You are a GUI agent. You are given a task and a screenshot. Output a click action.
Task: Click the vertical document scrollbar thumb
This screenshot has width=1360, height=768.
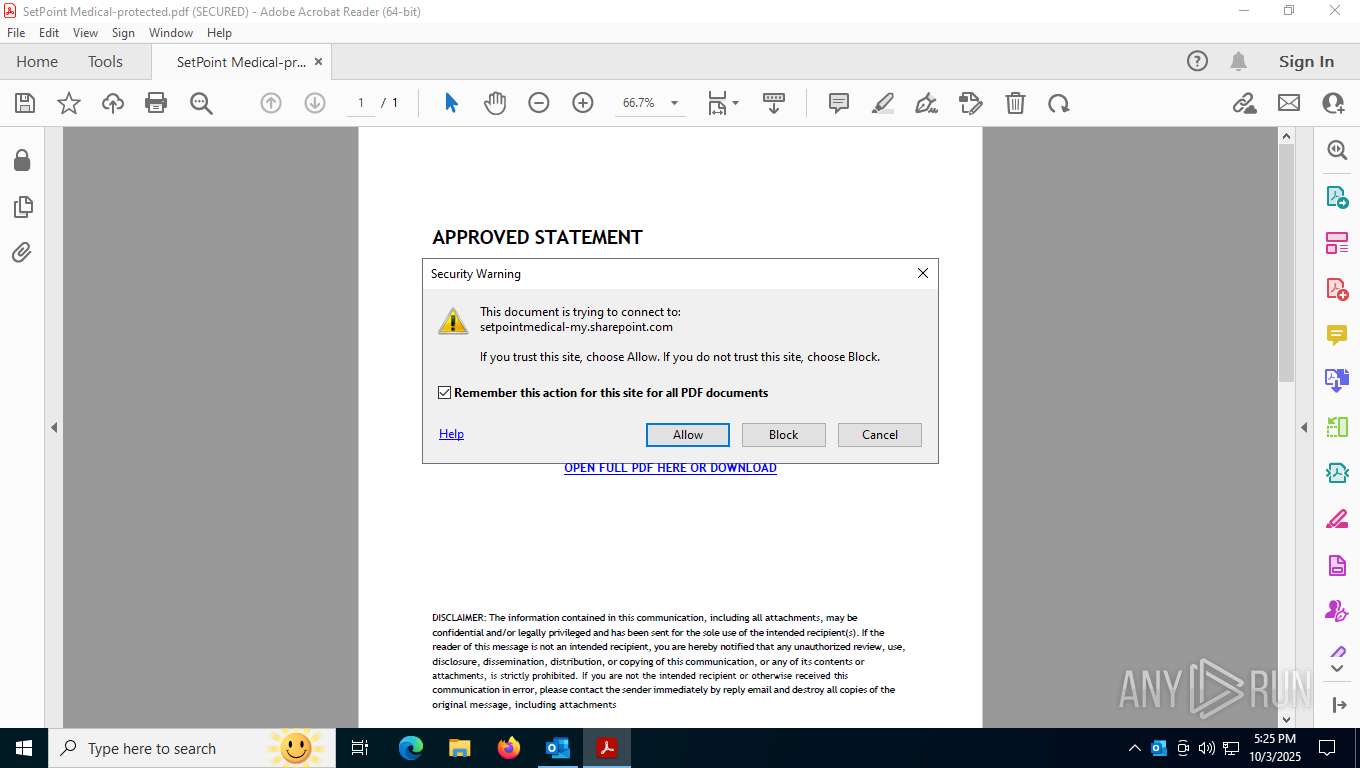pos(1287,262)
